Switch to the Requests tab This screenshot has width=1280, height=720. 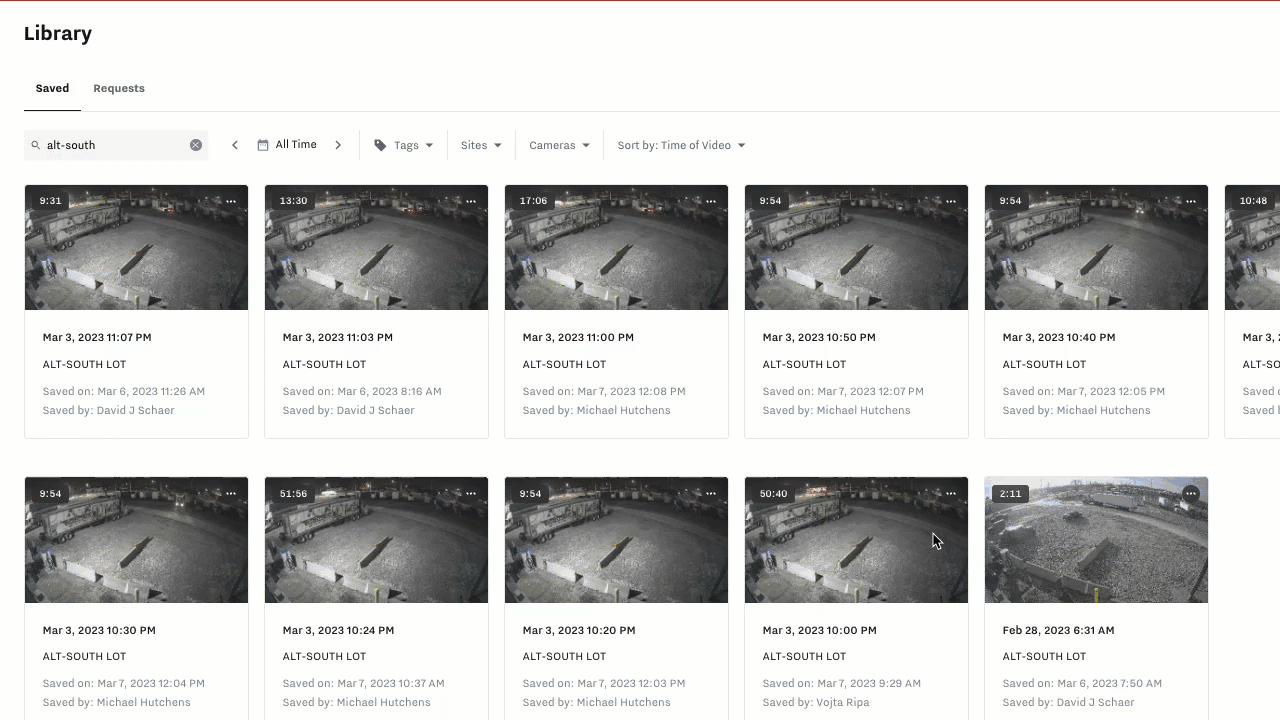point(119,88)
